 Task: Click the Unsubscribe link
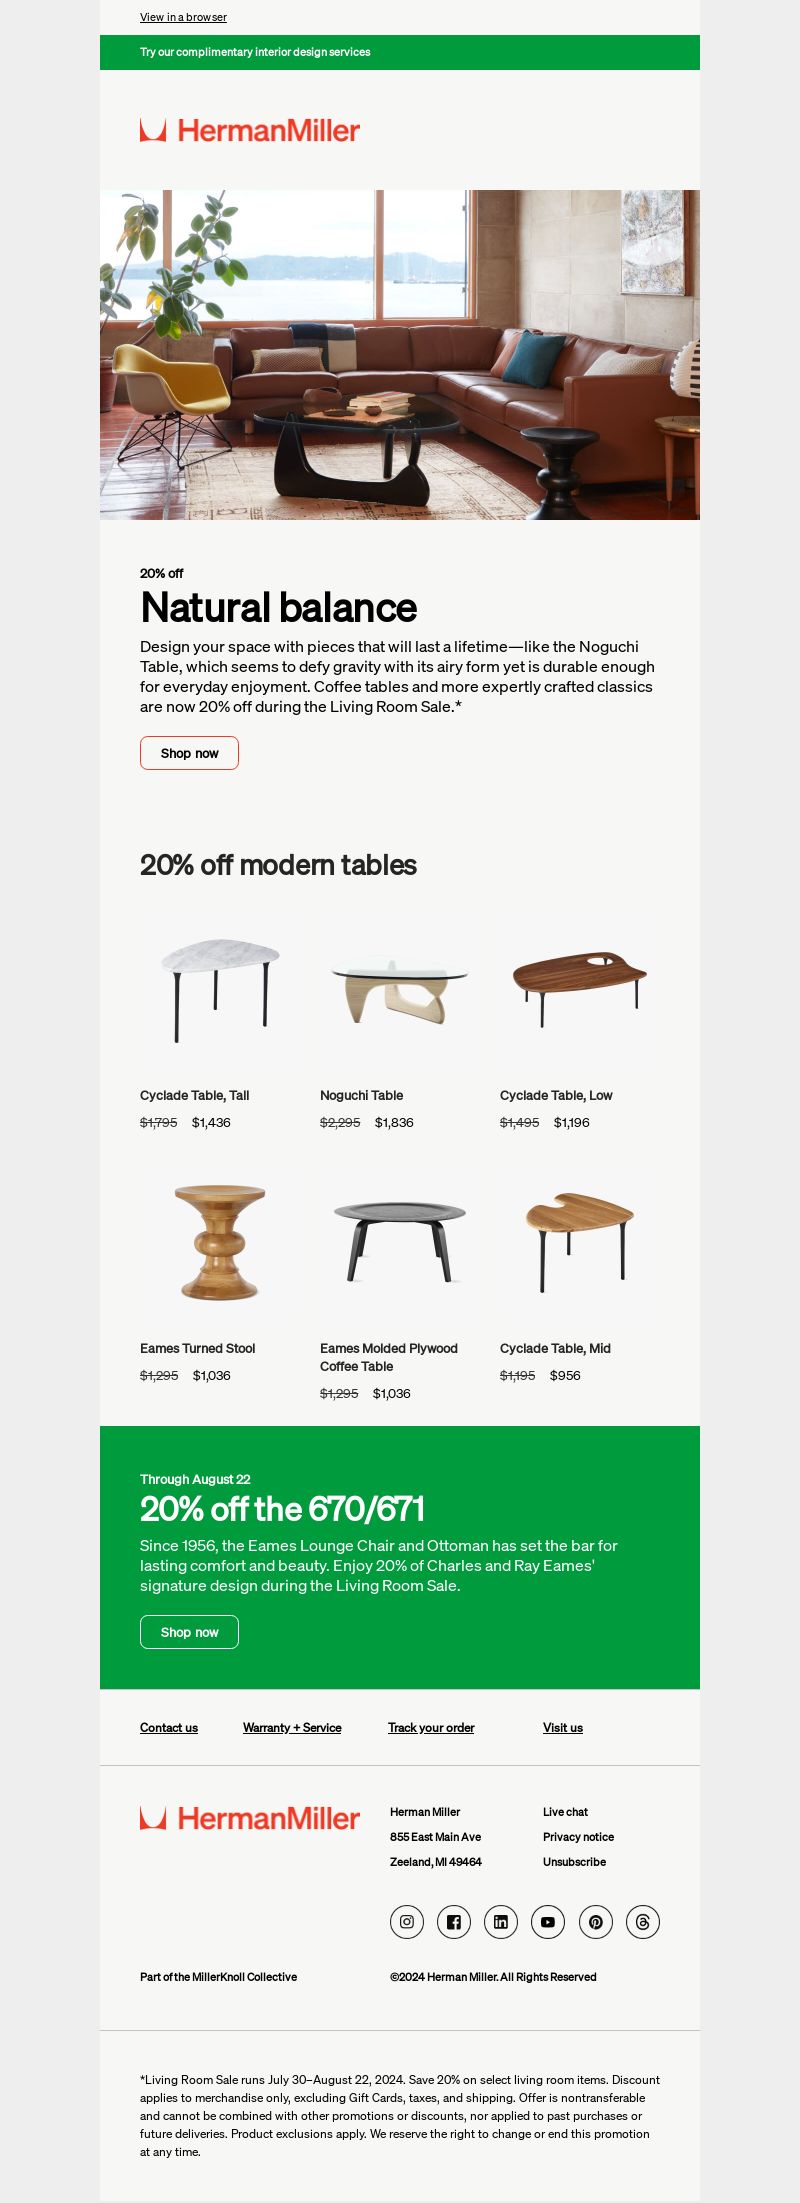[x=574, y=1862]
